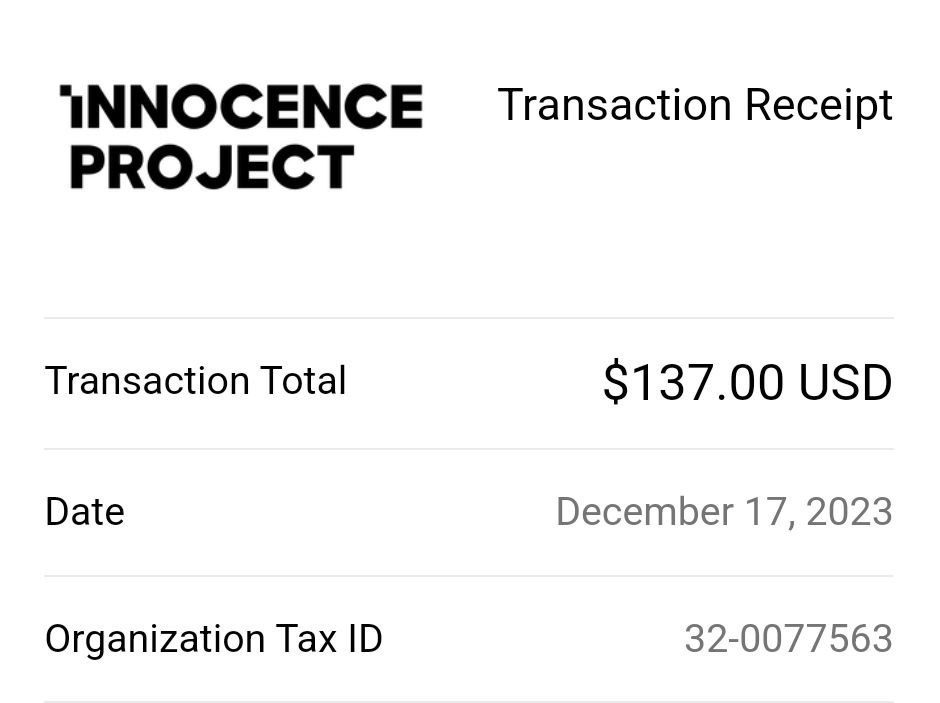Click the Organization Tax ID label
940x703 pixels.
tap(214, 639)
